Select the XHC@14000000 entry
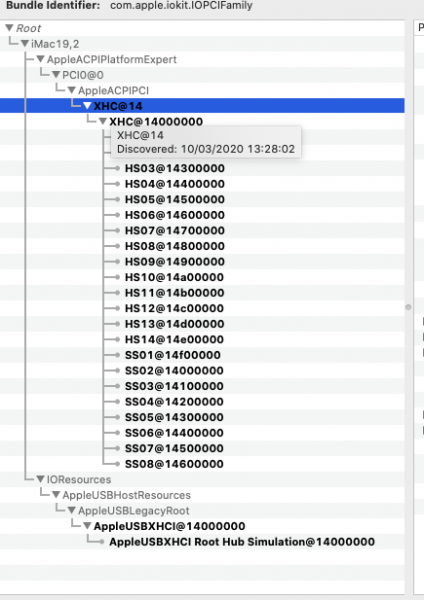Viewport: 424px width, 600px height. tap(156, 122)
